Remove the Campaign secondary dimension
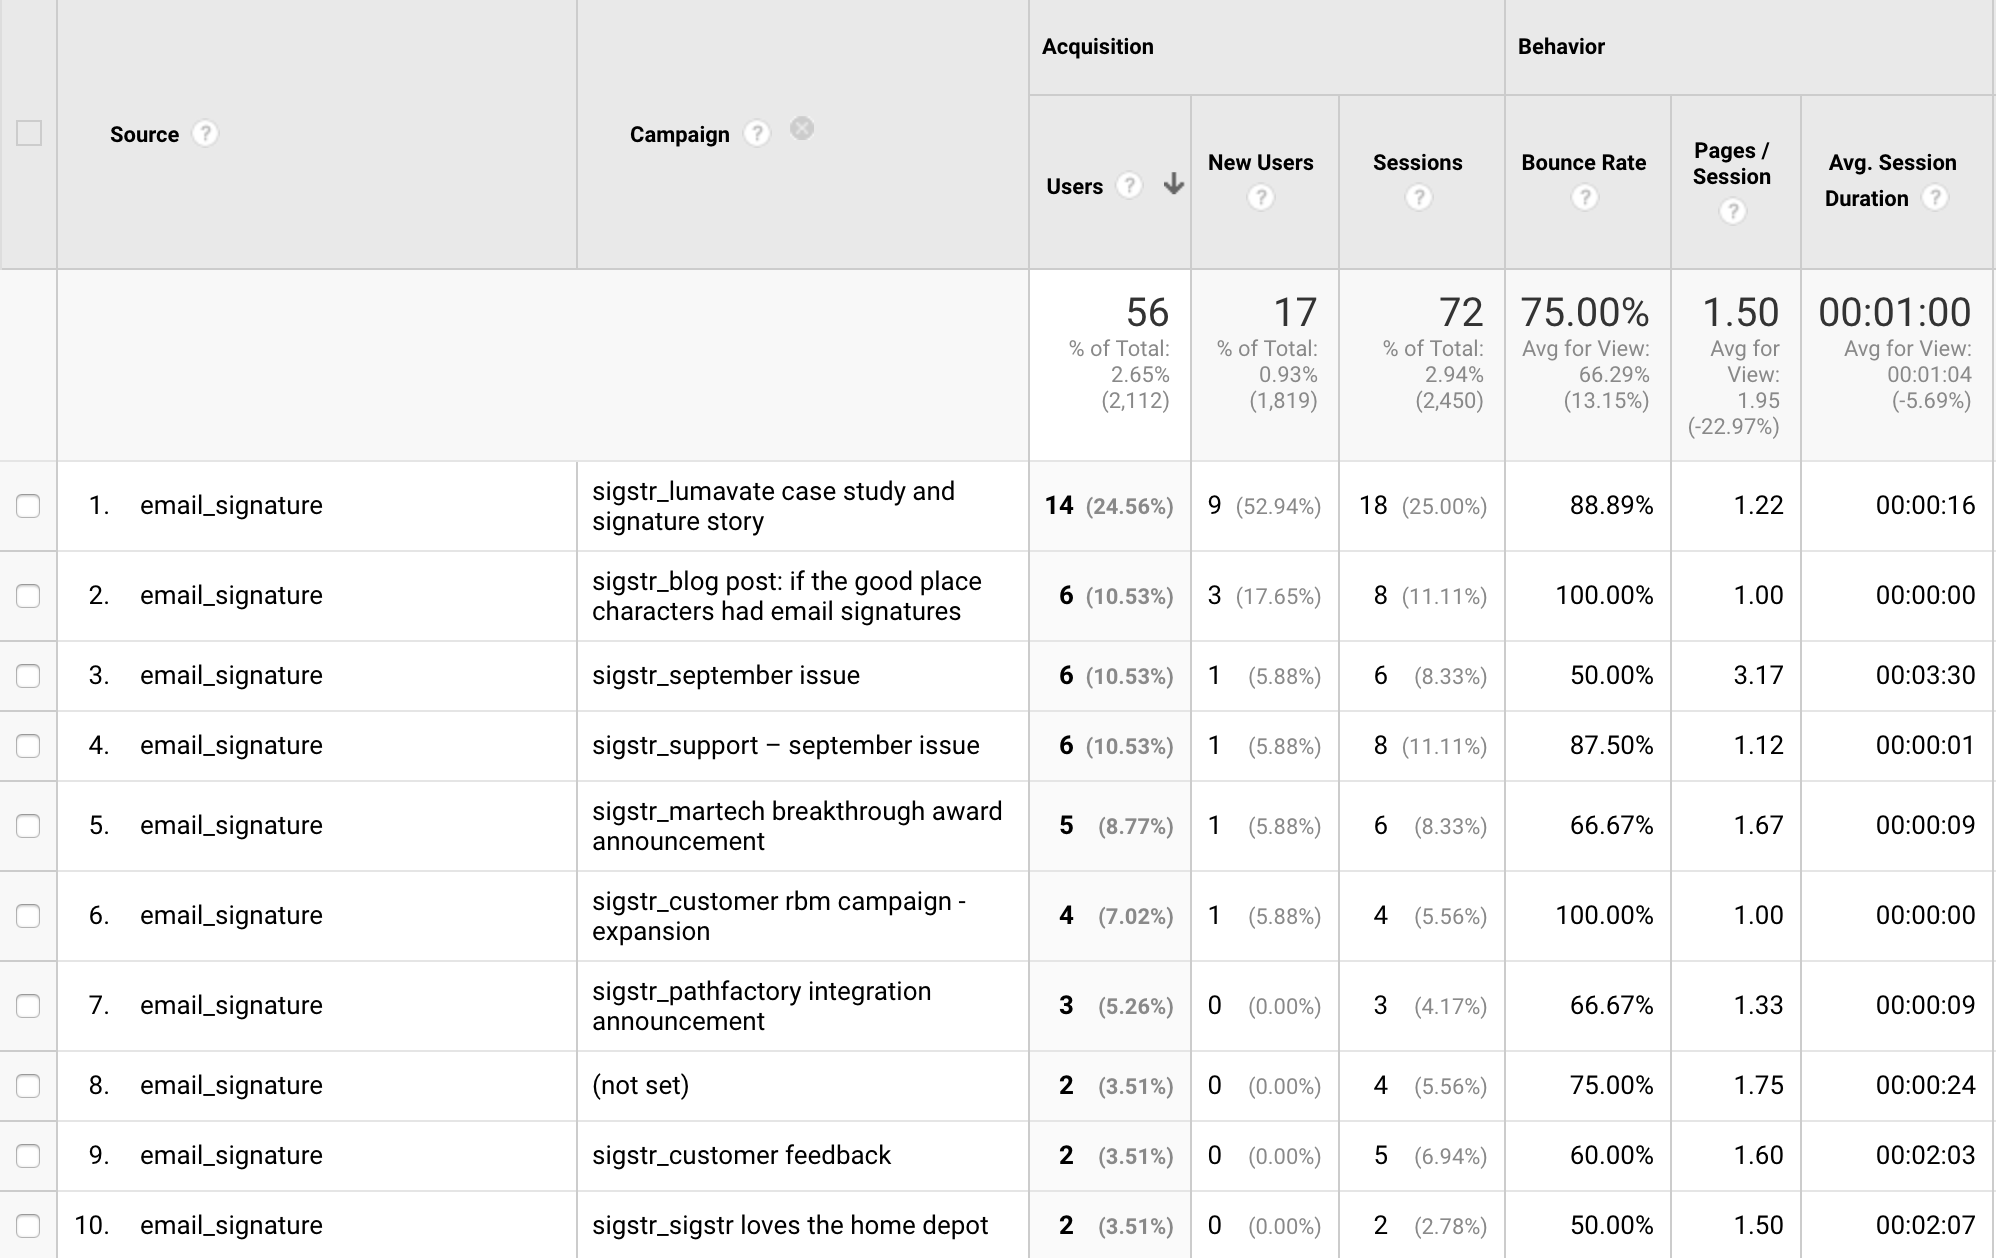Viewport: 1996px width, 1258px height. pyautogui.click(x=802, y=129)
